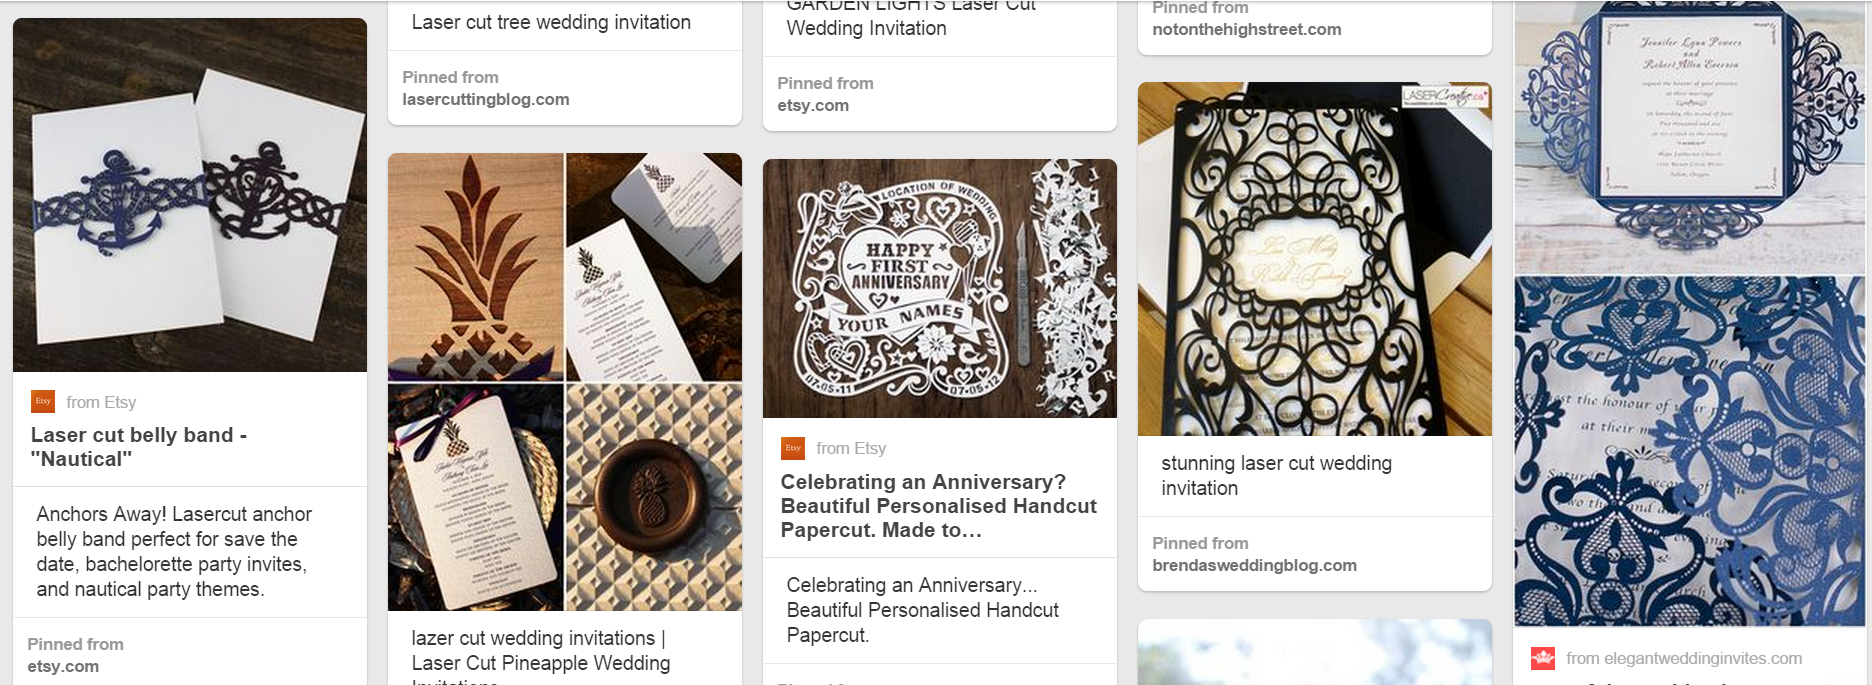View the Happy First Anniversary papercut image

tap(940, 288)
